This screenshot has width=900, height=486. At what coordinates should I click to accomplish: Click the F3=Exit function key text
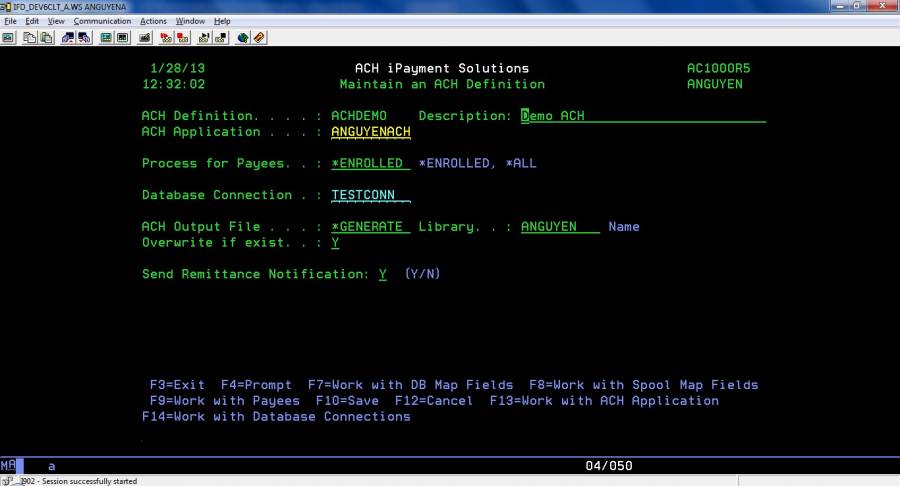tap(177, 385)
